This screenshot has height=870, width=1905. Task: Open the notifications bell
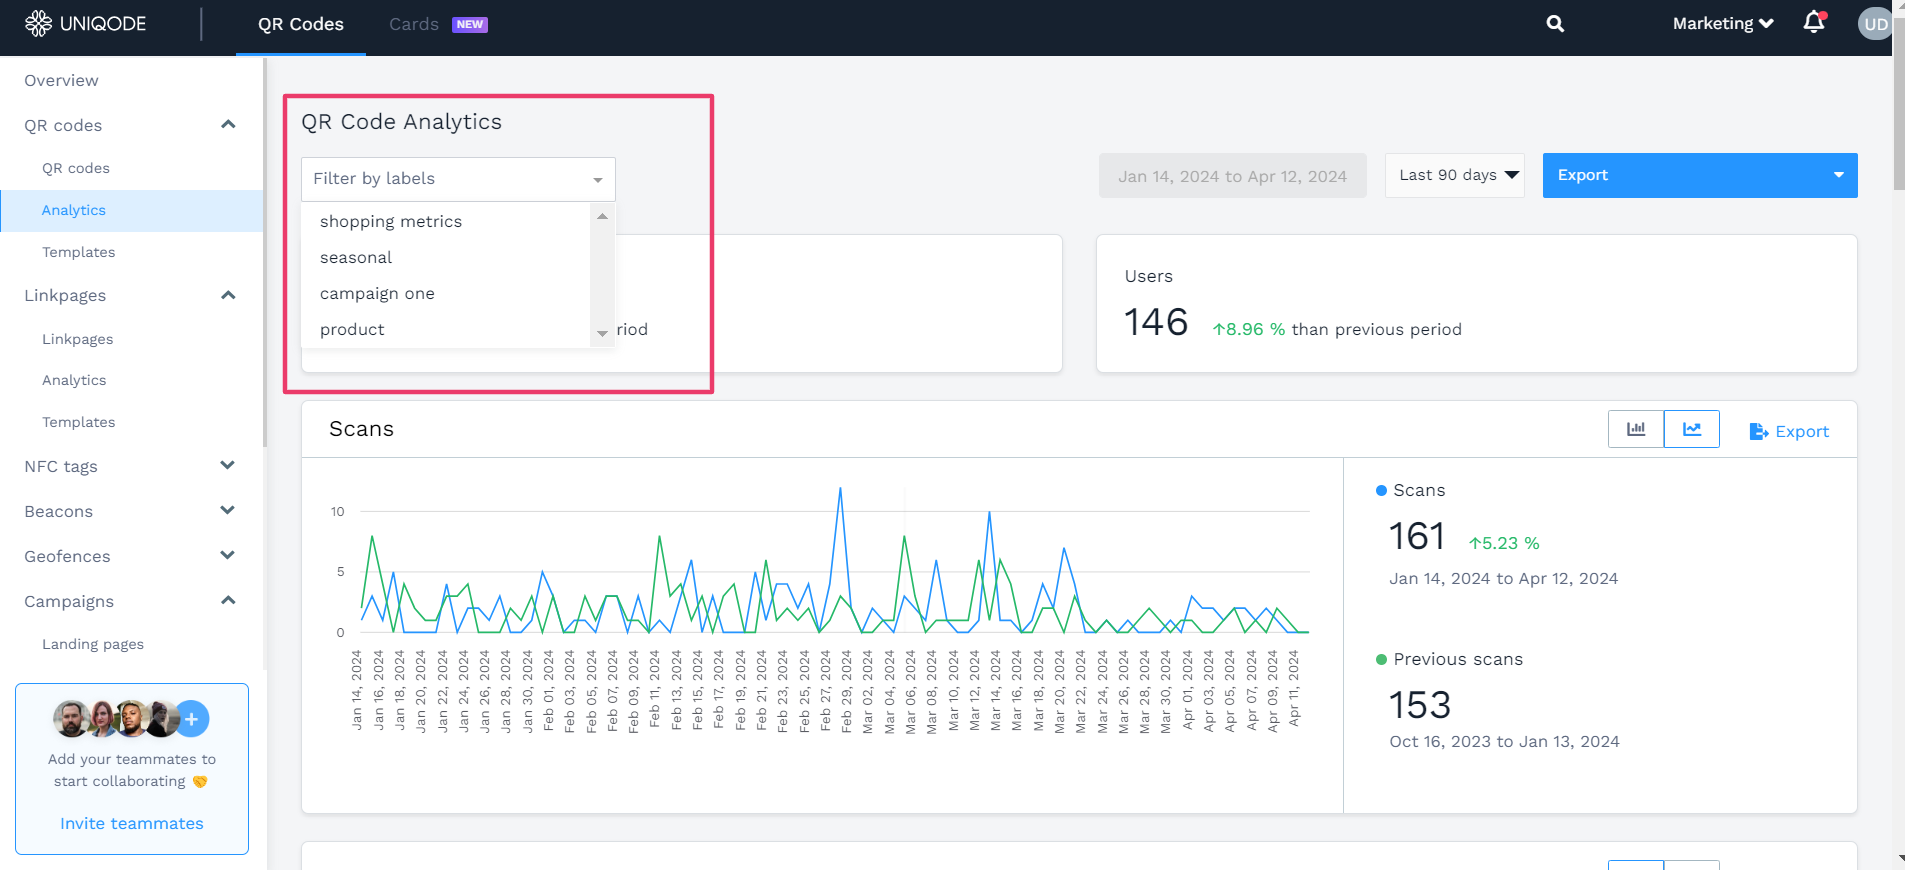tap(1814, 22)
